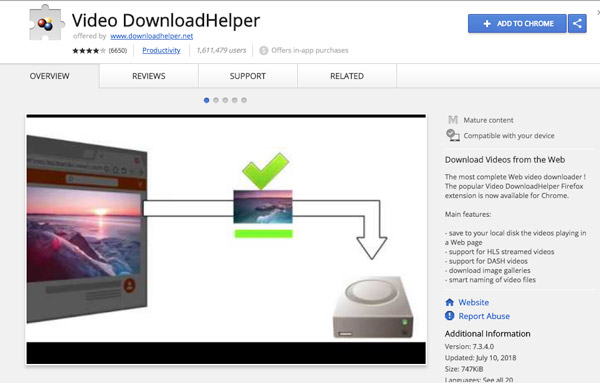This screenshot has width=600, height=383.
Task: Open the www.downloadhelper.net developer link
Action: click(x=152, y=36)
